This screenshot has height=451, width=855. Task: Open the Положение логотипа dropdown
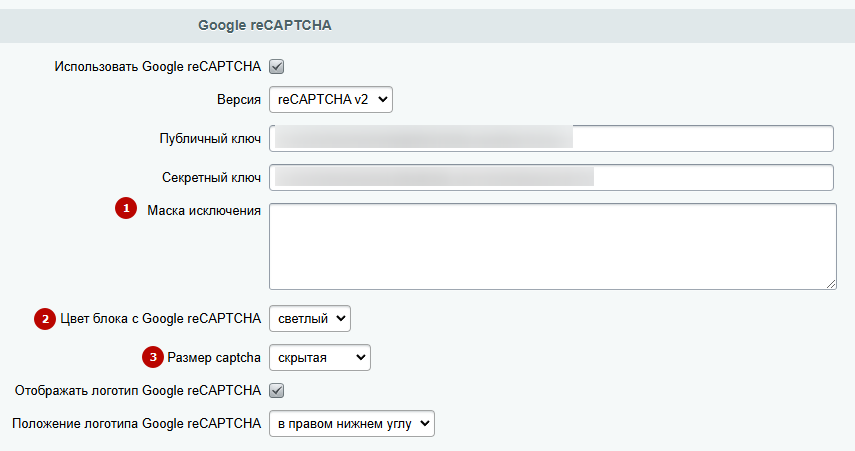click(x=352, y=424)
